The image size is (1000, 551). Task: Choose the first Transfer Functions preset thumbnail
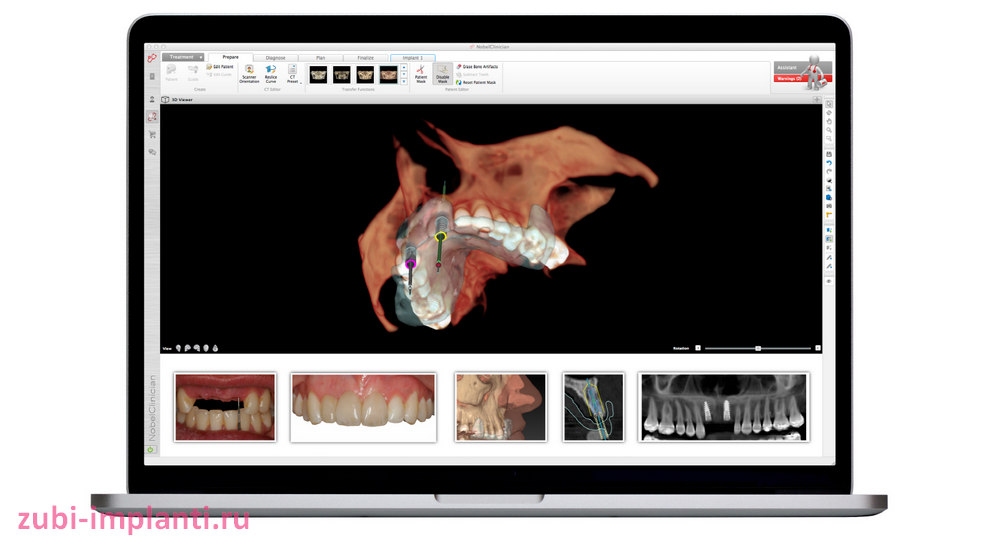(x=319, y=74)
